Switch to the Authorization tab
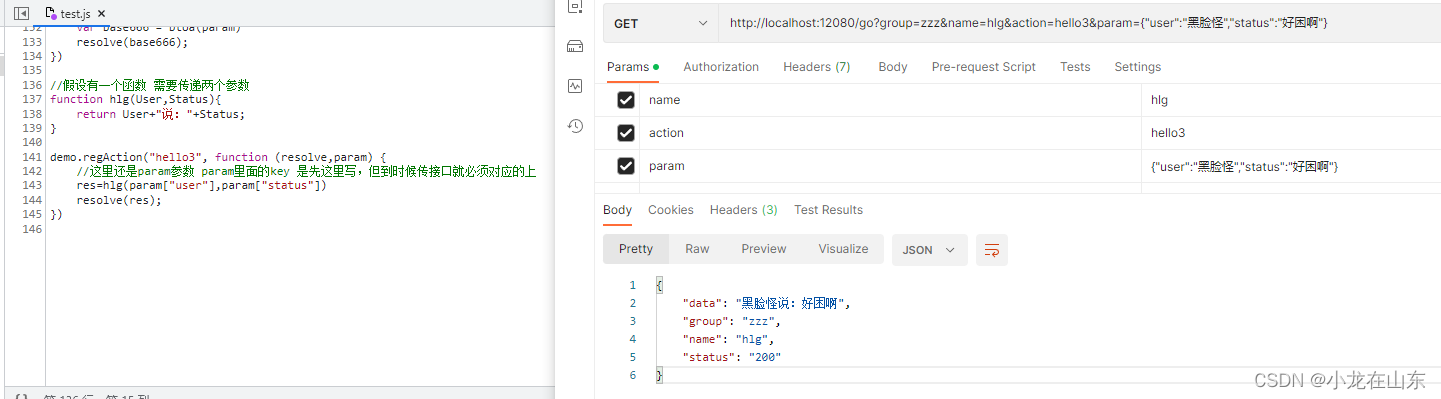This screenshot has width=1441, height=399. (721, 67)
